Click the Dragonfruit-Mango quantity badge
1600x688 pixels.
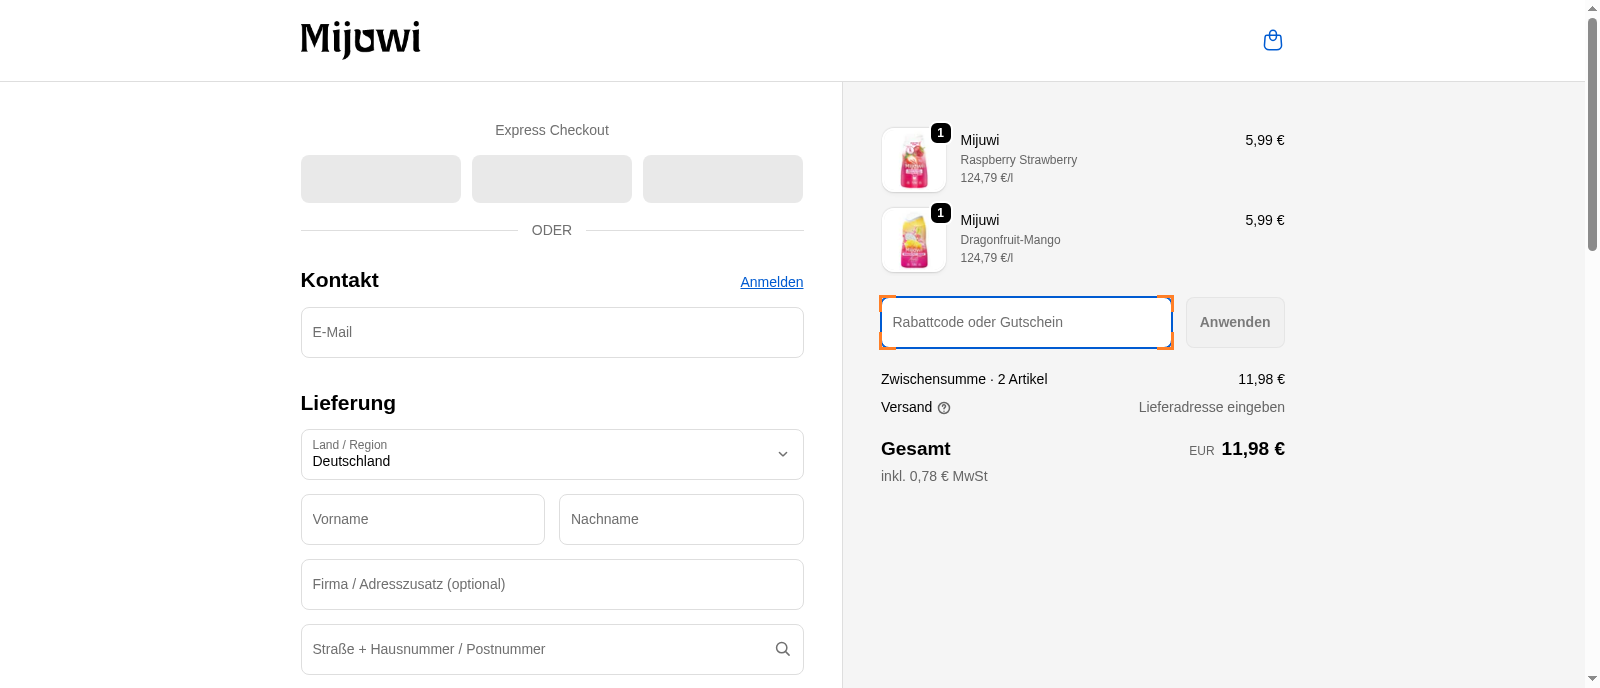coord(940,213)
